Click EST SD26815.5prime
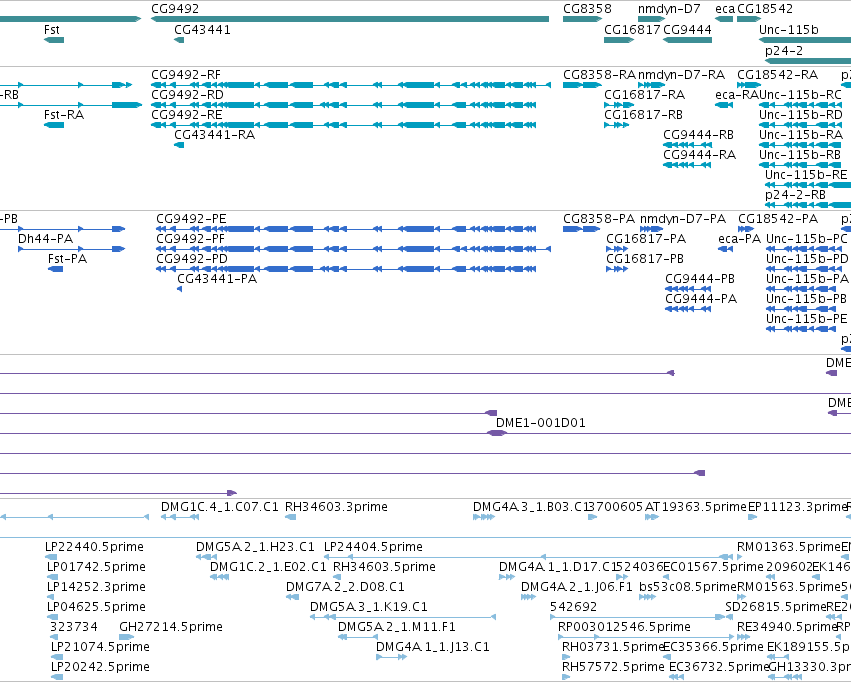 click(776, 607)
